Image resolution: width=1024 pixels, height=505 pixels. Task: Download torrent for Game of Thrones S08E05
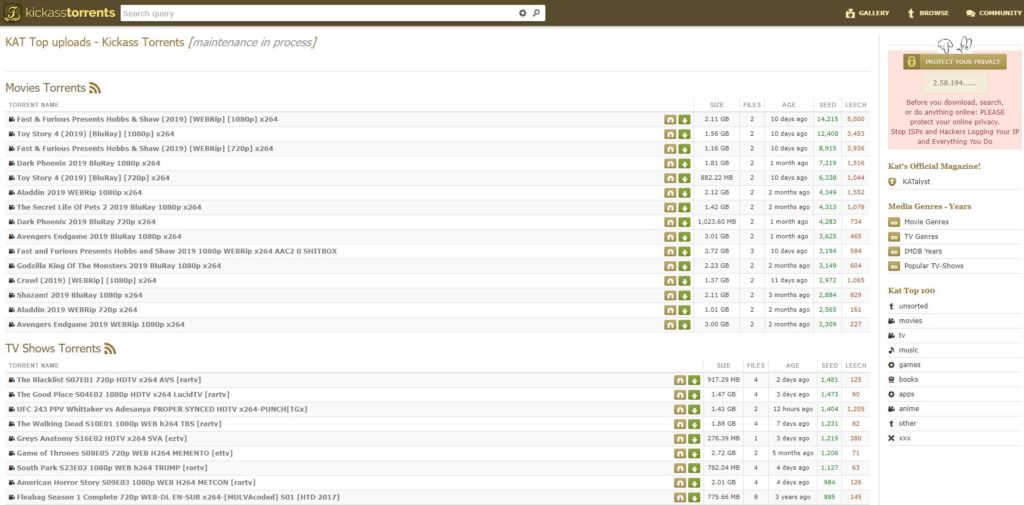694,453
